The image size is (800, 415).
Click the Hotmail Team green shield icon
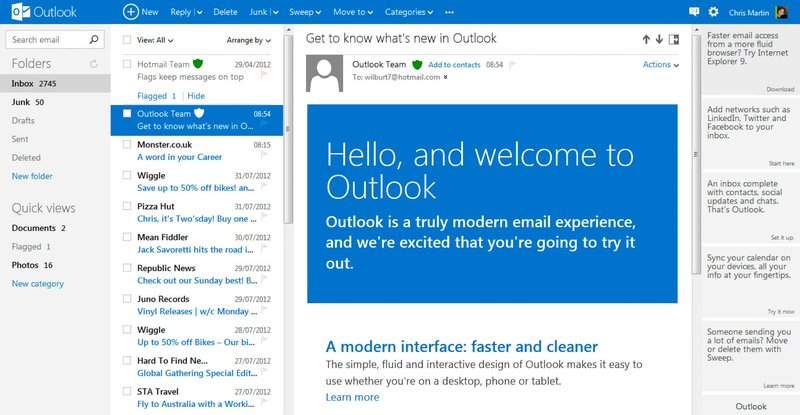click(198, 63)
